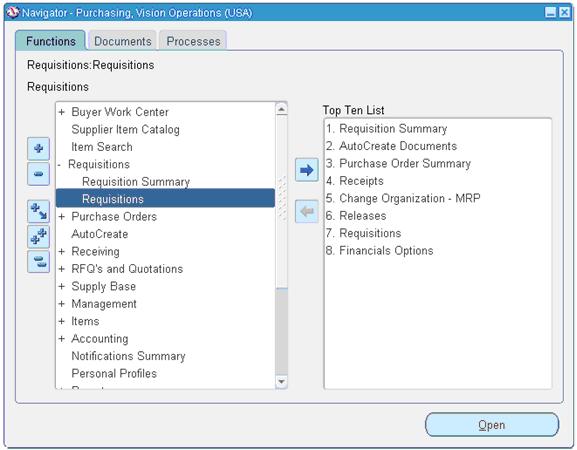This screenshot has height=450, width=577.
Task: Select Notifications Summary in the tree
Action: 128,356
